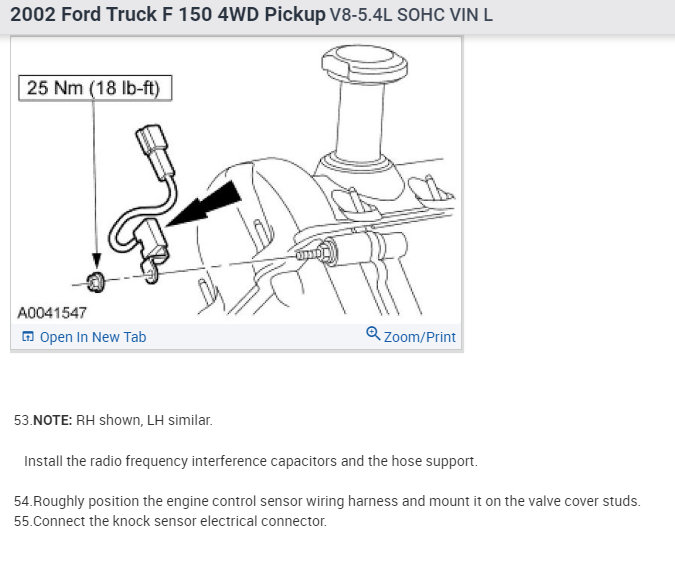This screenshot has height=569, width=675.
Task: Click the A0041547 diagram reference number
Action: click(x=52, y=313)
